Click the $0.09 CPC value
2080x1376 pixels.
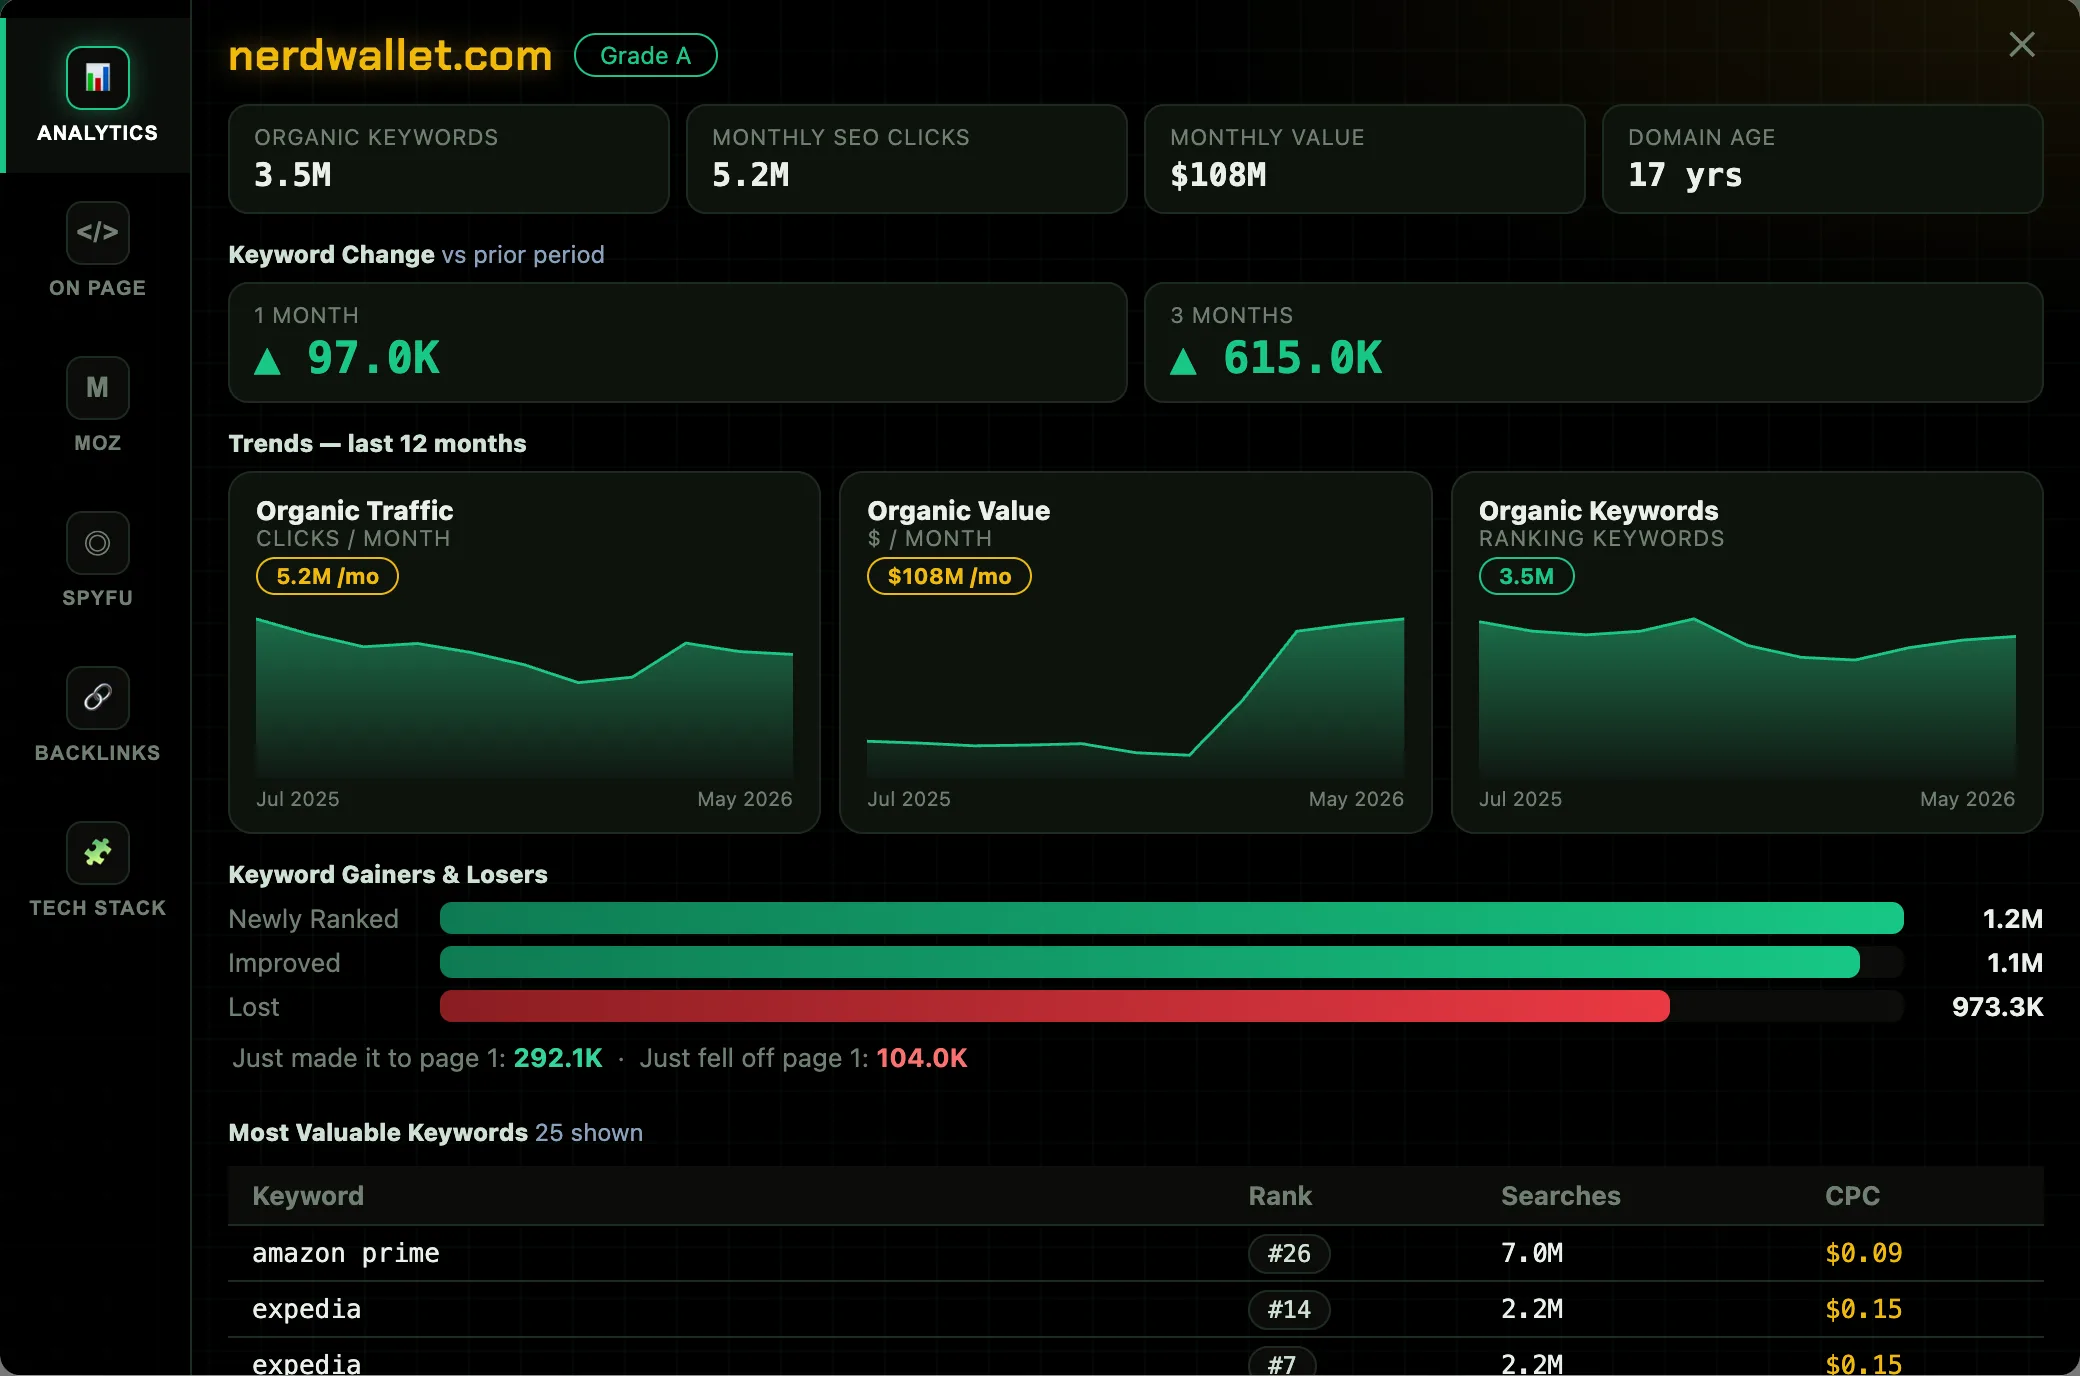(1864, 1253)
